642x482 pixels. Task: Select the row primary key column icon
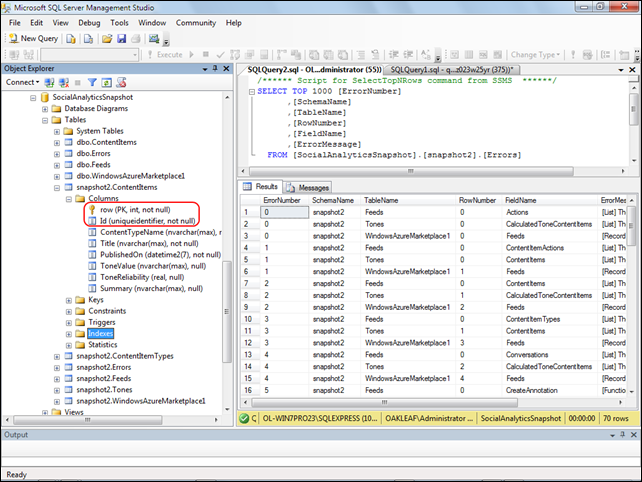[91, 208]
